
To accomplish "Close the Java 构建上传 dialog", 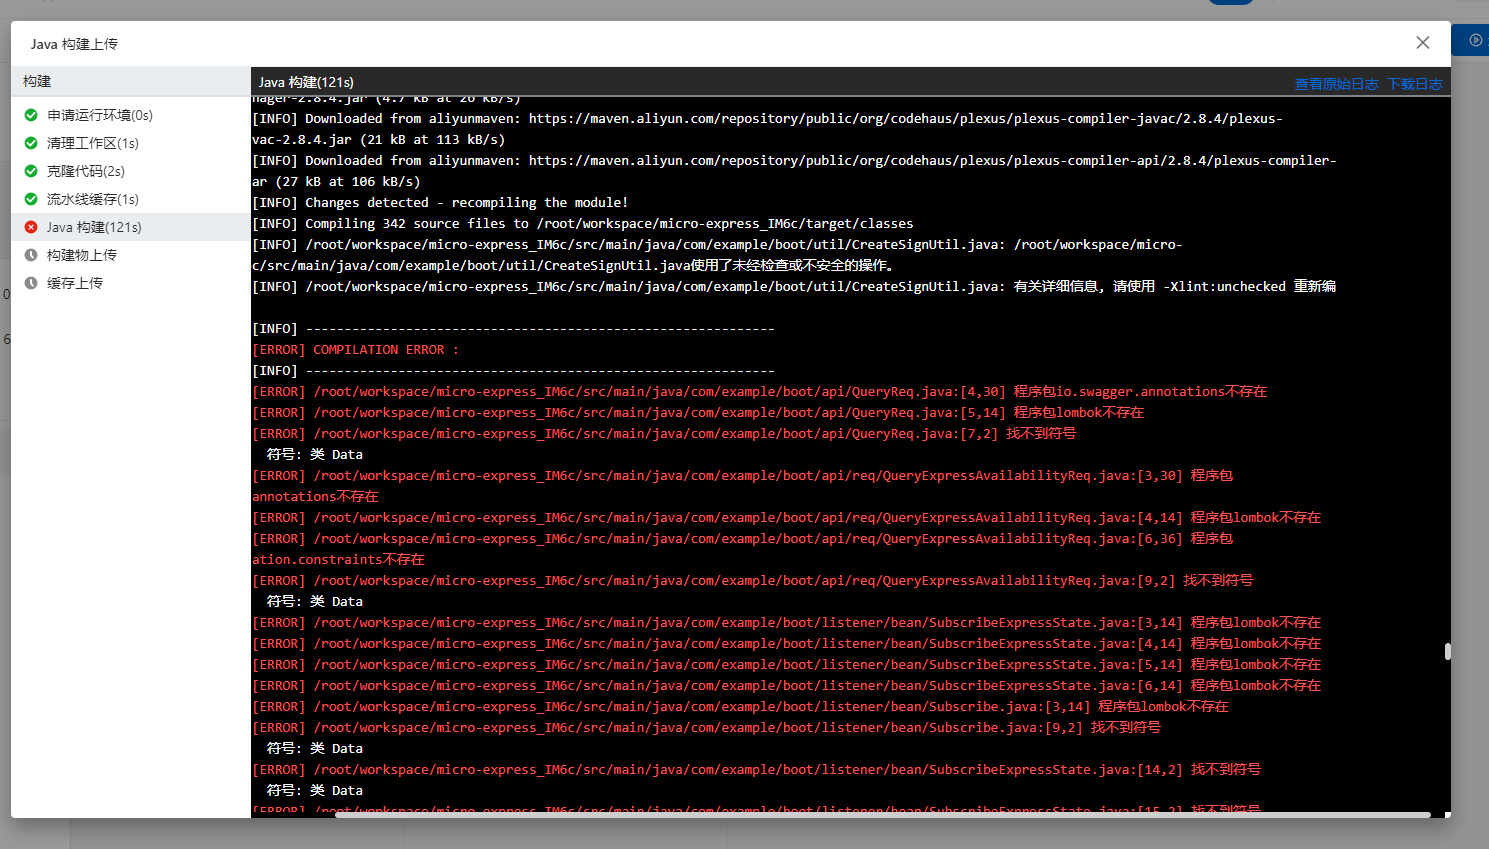I will coord(1423,42).
